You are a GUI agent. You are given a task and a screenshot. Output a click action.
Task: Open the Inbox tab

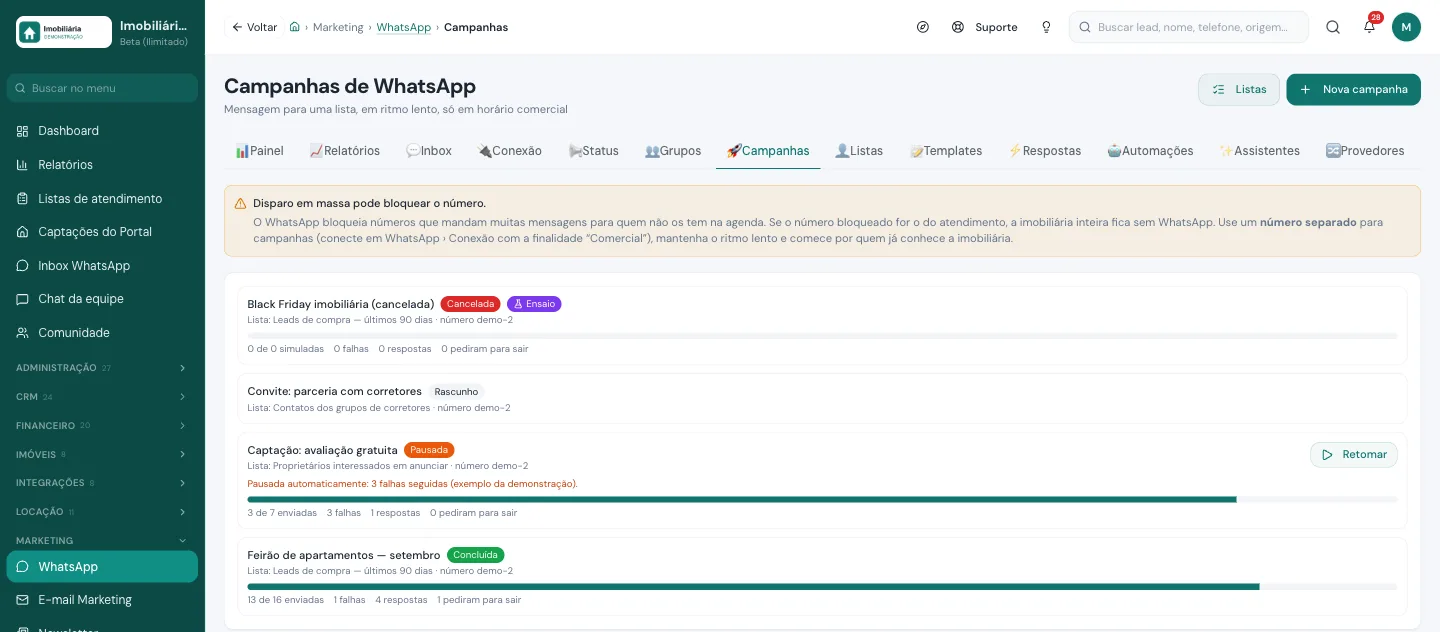point(428,151)
